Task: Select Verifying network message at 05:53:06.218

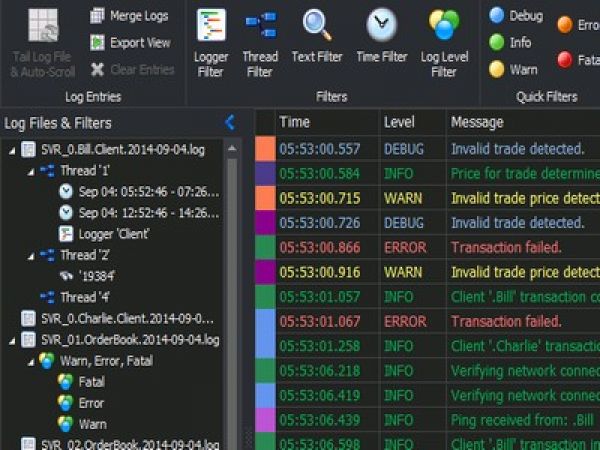Action: tap(525, 370)
